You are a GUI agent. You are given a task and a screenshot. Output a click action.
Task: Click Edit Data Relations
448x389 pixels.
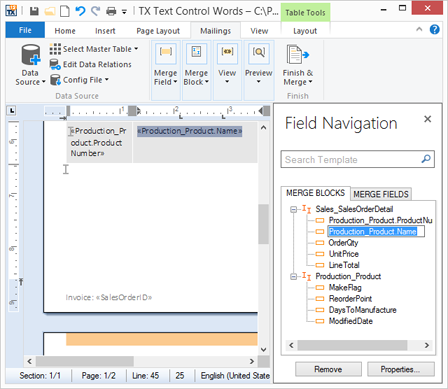pos(90,64)
